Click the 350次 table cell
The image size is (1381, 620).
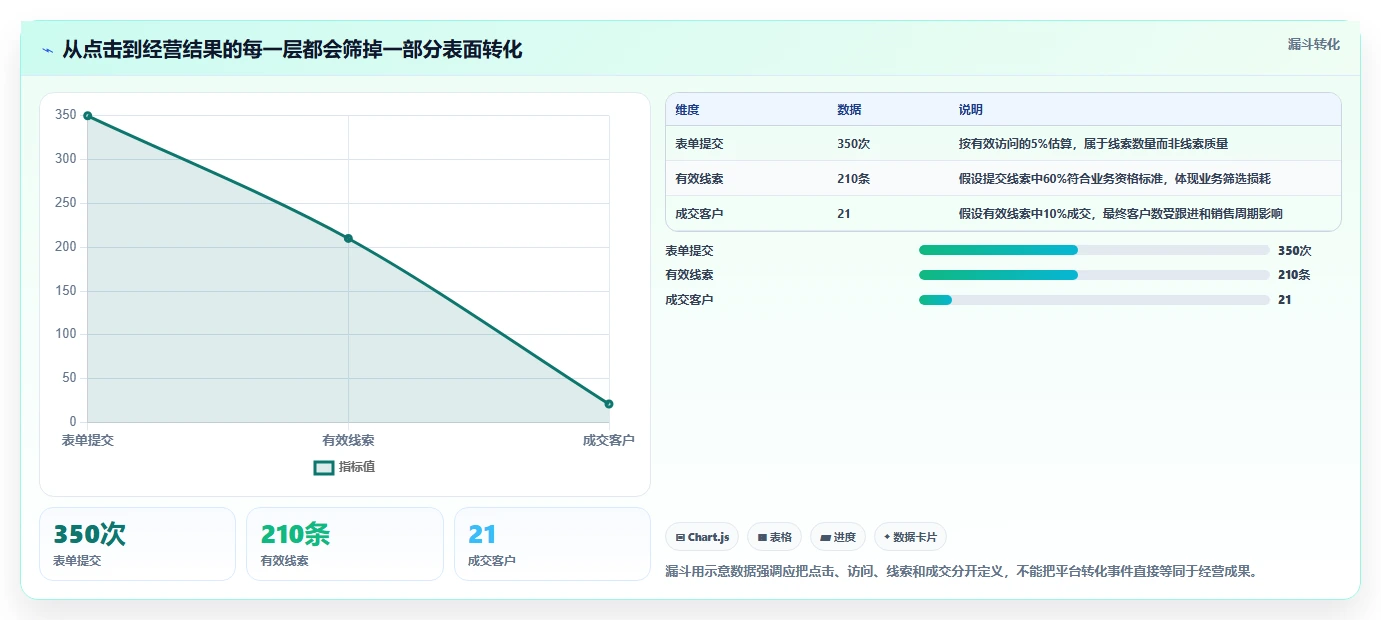click(853, 144)
